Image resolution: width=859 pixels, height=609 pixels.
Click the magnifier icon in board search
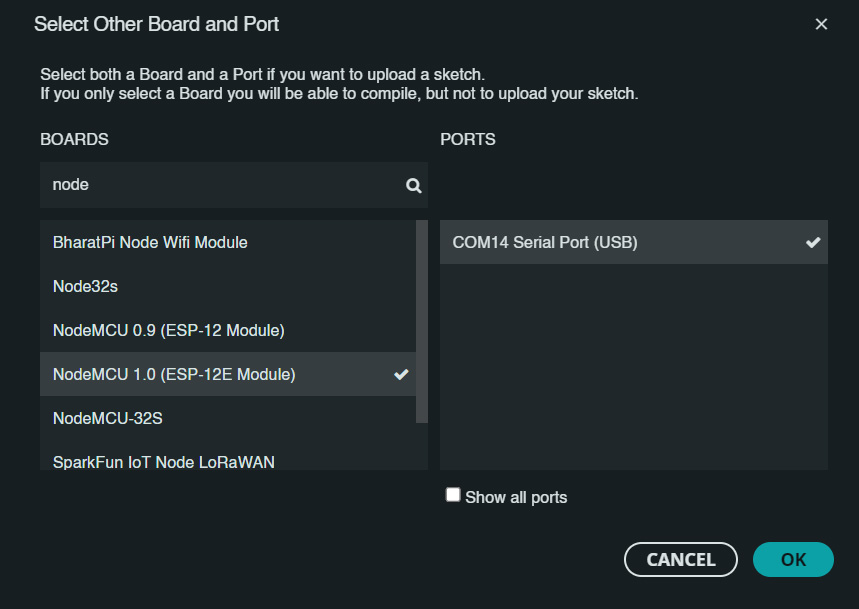click(414, 186)
